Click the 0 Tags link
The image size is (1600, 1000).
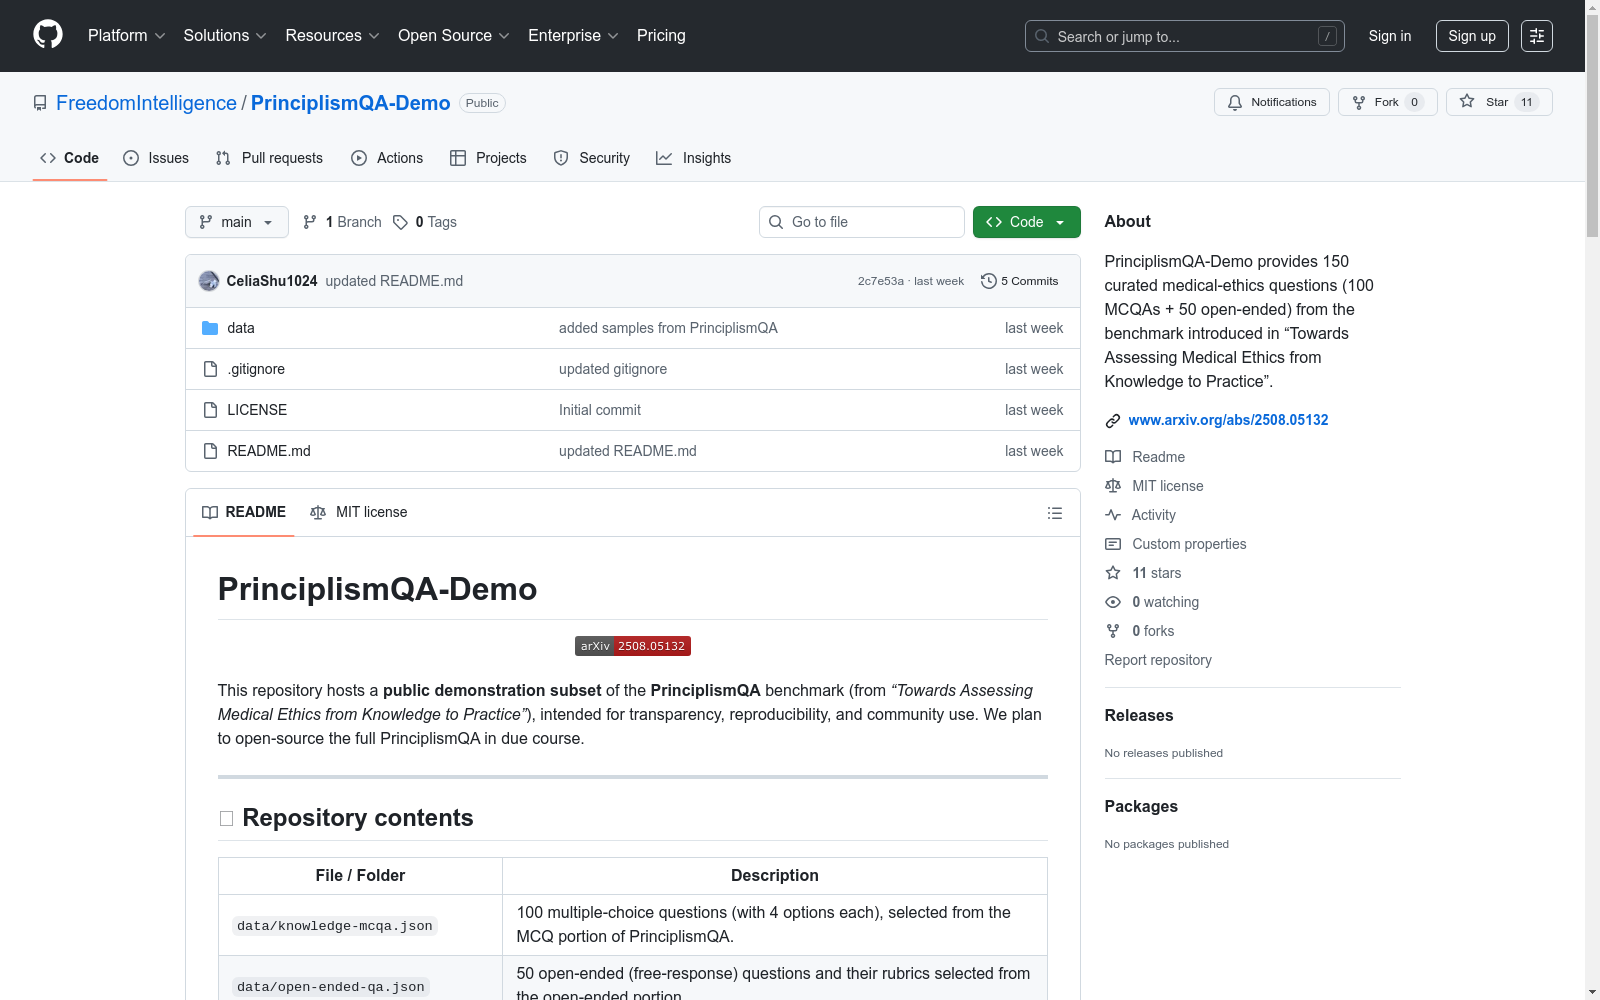point(425,222)
